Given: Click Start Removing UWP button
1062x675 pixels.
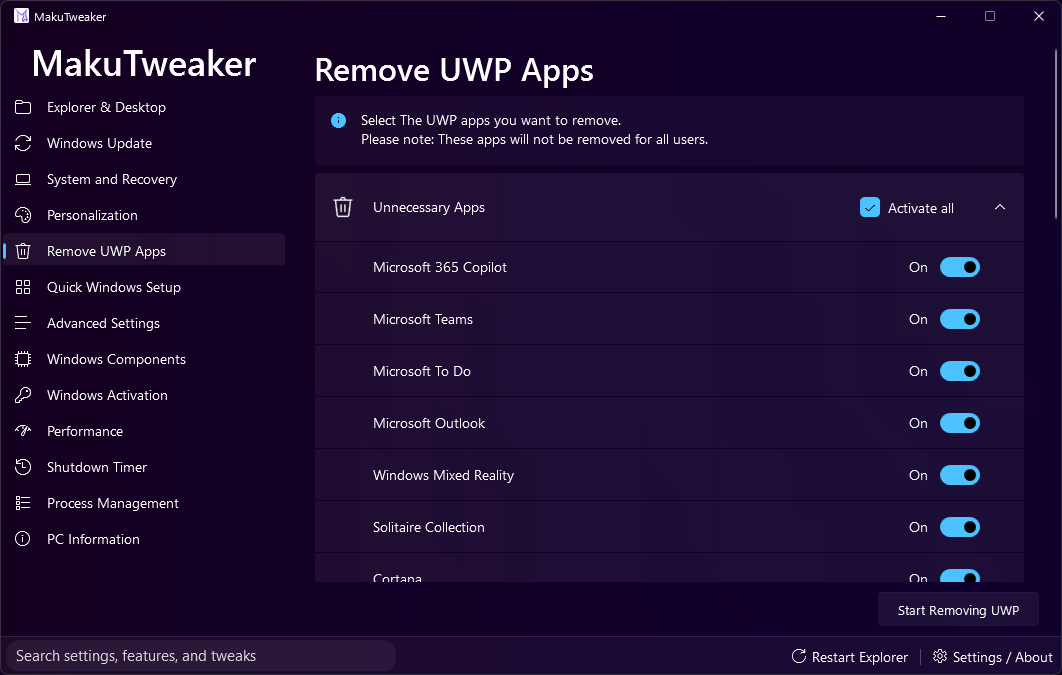Looking at the screenshot, I should (958, 610).
